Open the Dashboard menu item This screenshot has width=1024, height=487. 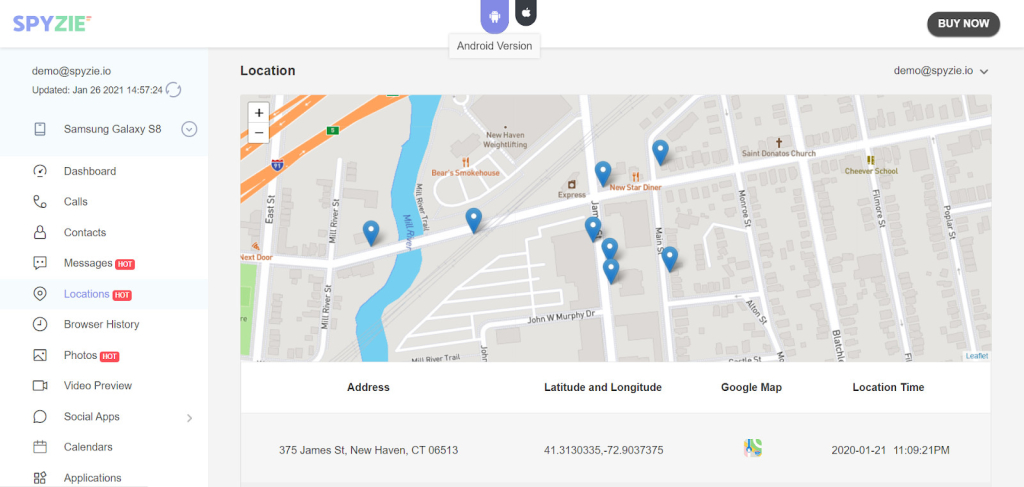tap(89, 171)
